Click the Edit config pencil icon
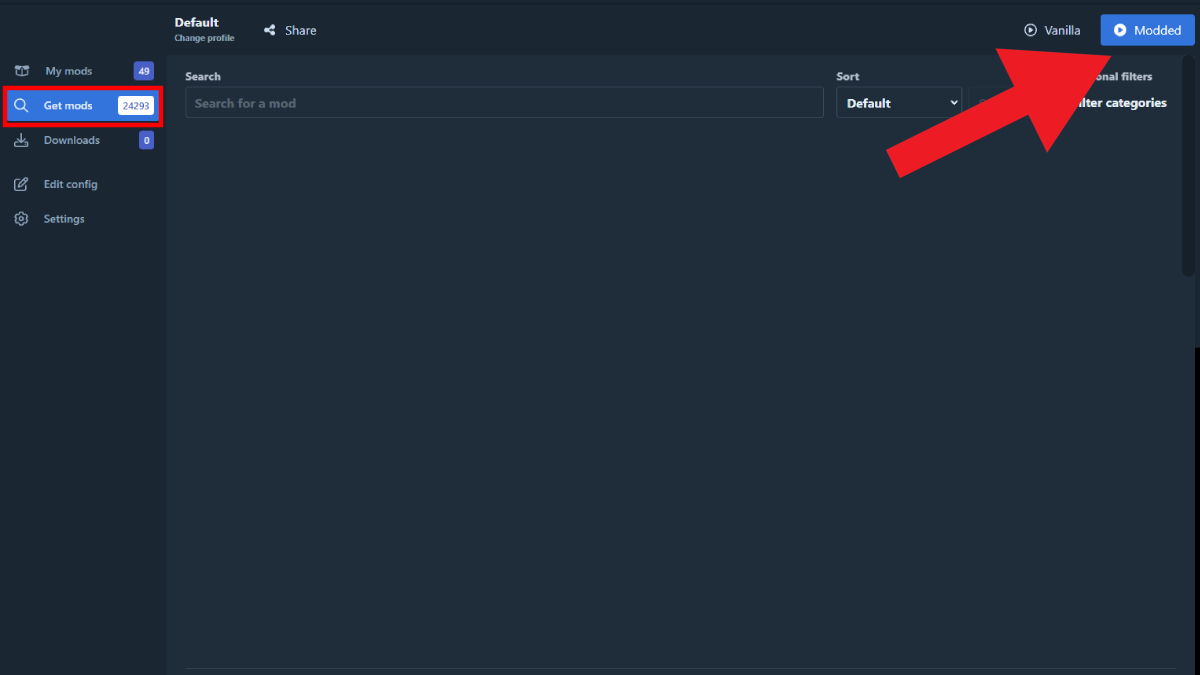 point(21,185)
